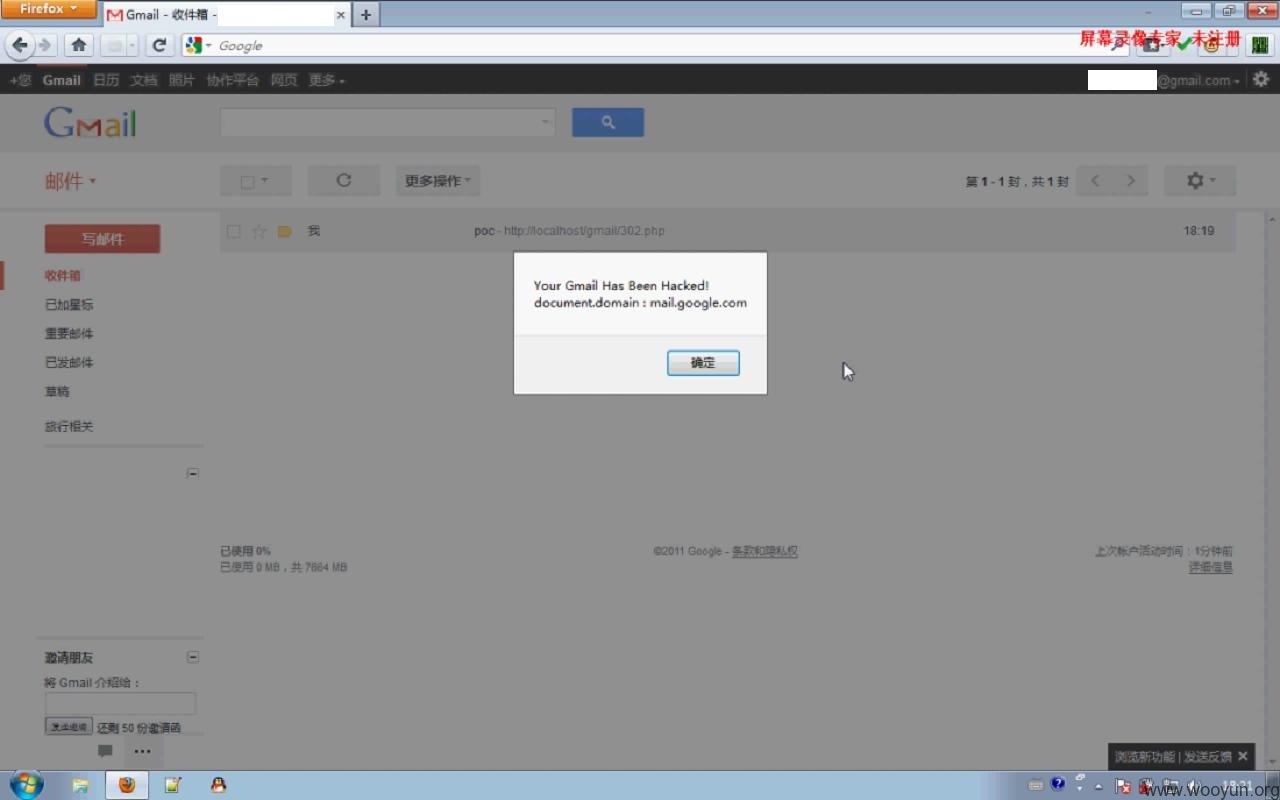Click the Gmail logo

(90, 123)
